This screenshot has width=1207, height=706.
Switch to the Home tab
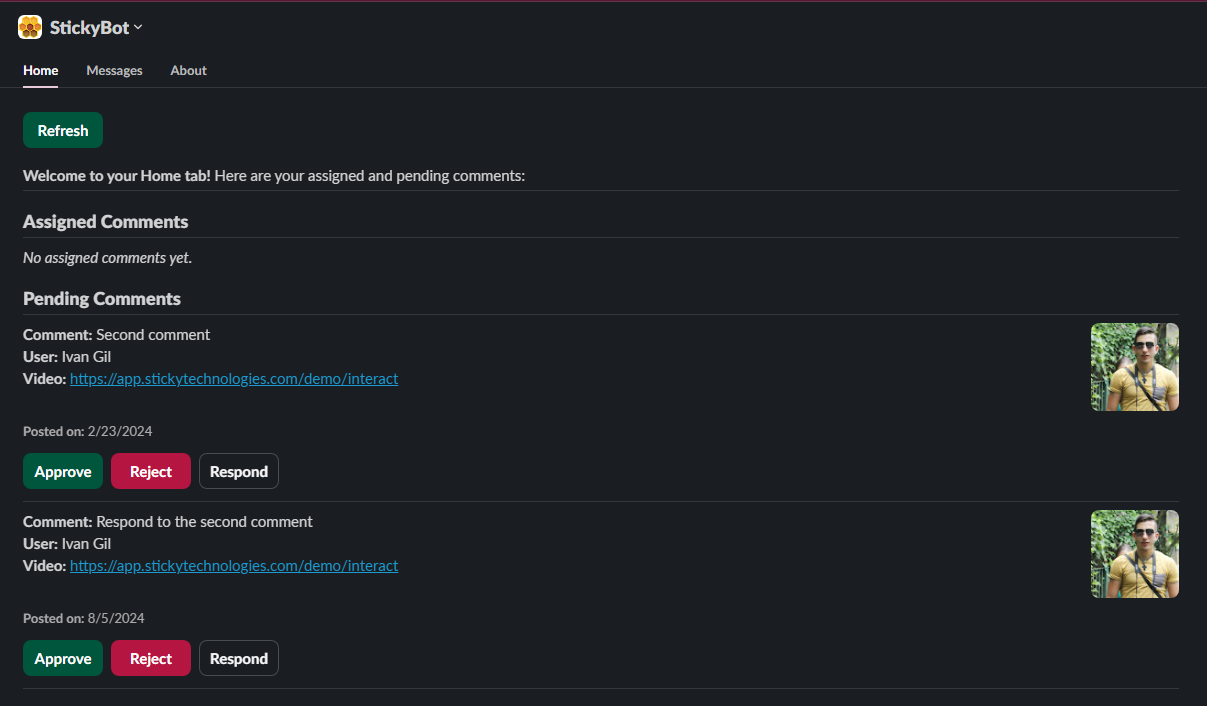[41, 71]
